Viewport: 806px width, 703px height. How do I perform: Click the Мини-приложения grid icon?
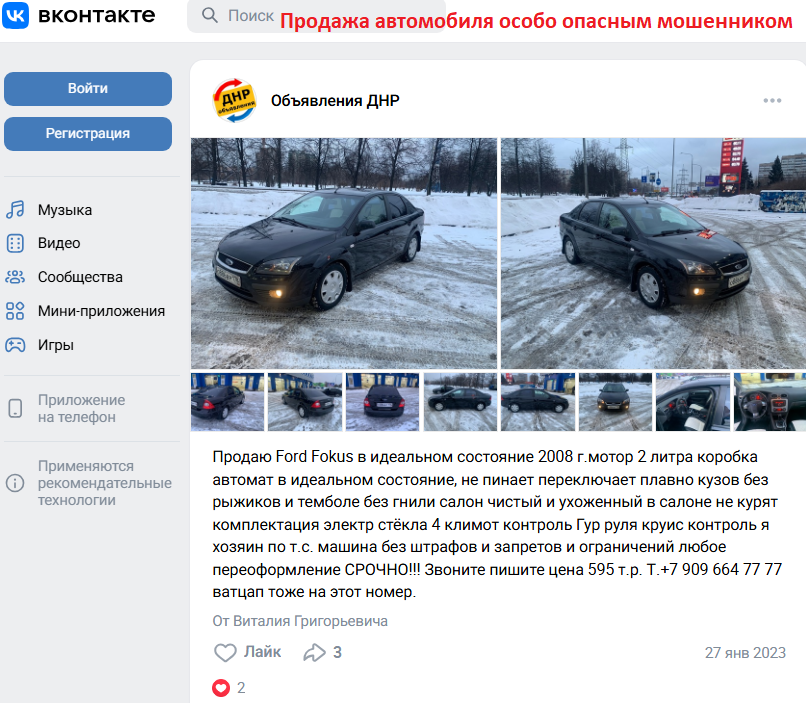pyautogui.click(x=15, y=311)
